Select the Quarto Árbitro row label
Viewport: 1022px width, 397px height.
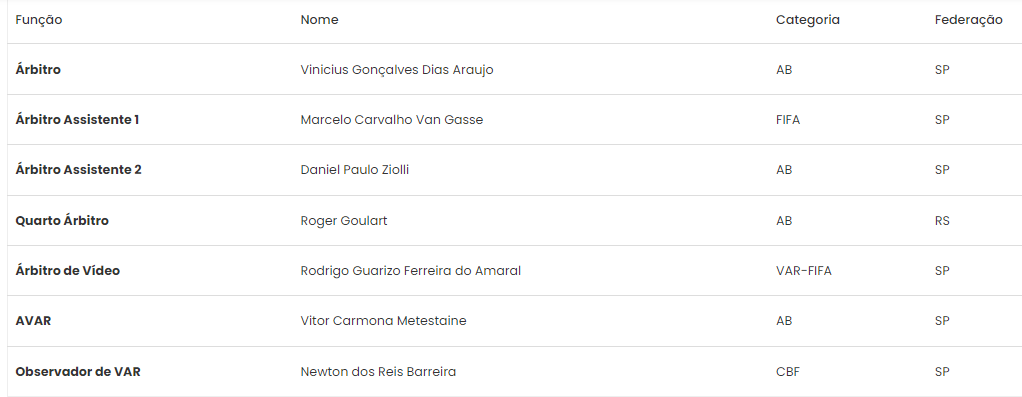coord(62,221)
